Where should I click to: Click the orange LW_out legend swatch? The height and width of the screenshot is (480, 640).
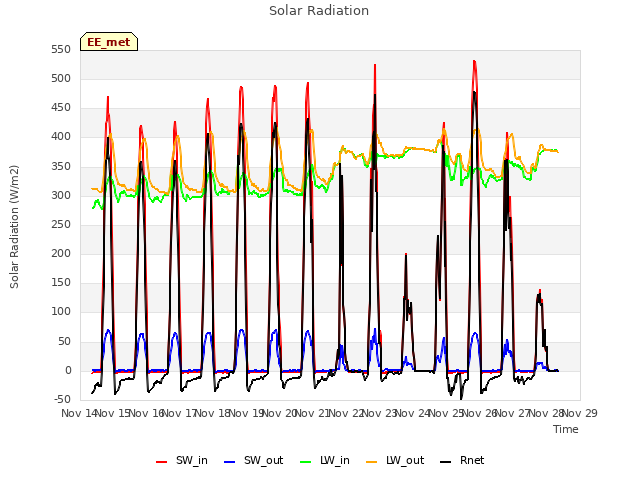click(371, 462)
